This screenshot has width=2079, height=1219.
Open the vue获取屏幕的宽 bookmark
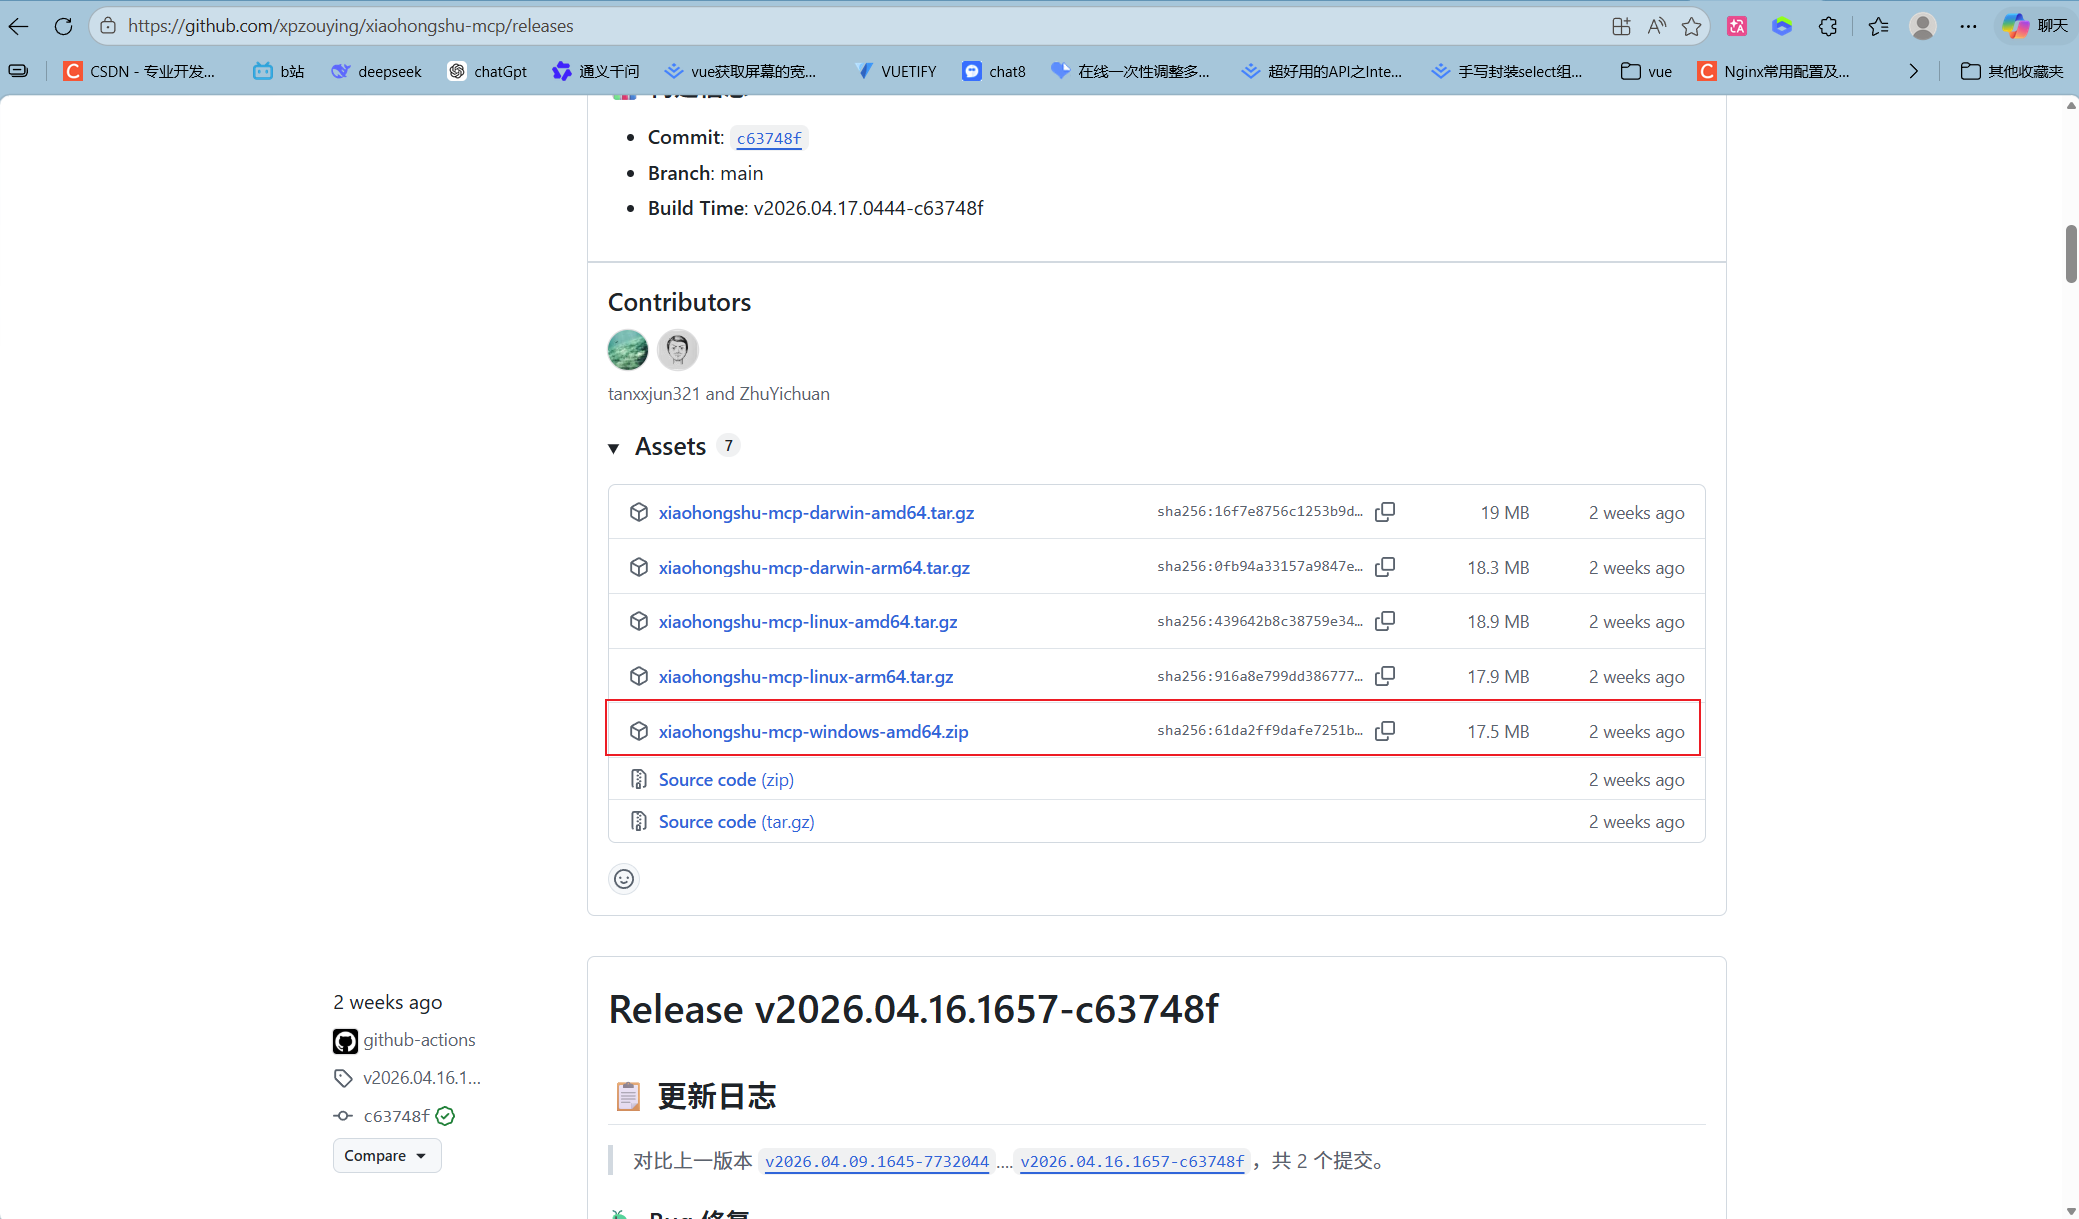click(x=741, y=71)
